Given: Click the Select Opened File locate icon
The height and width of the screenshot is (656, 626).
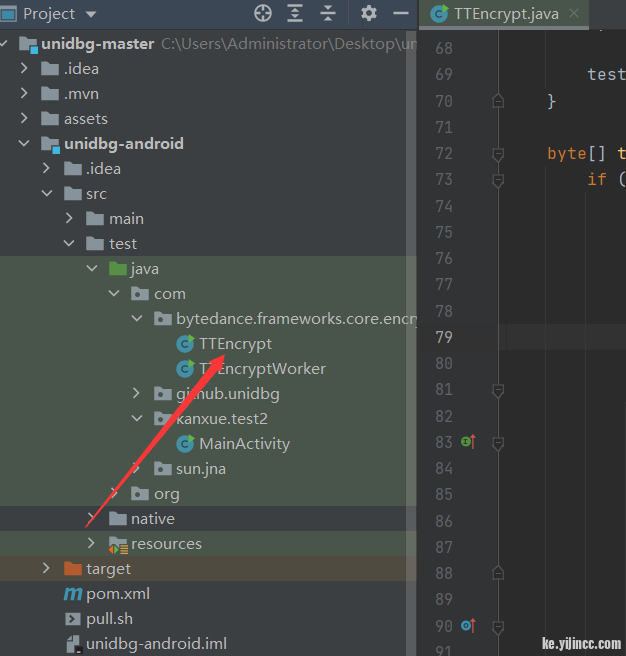Looking at the screenshot, I should 263,13.
